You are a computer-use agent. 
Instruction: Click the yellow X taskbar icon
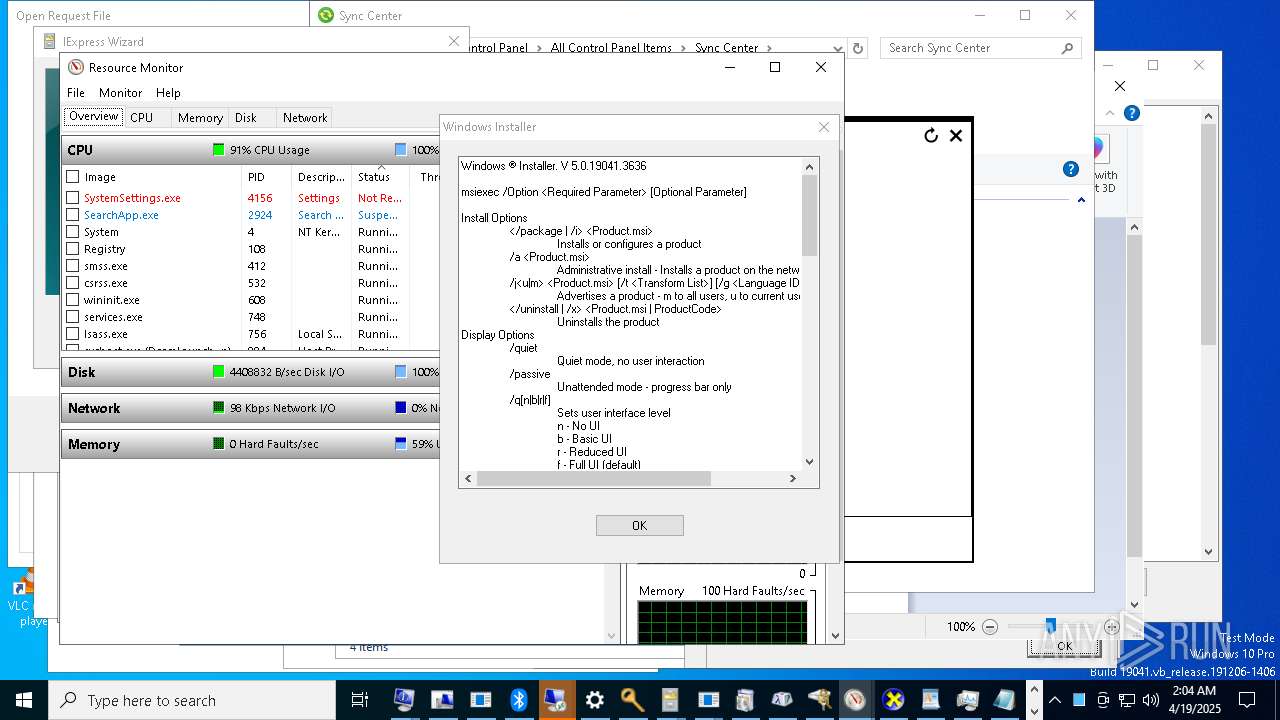click(x=893, y=700)
